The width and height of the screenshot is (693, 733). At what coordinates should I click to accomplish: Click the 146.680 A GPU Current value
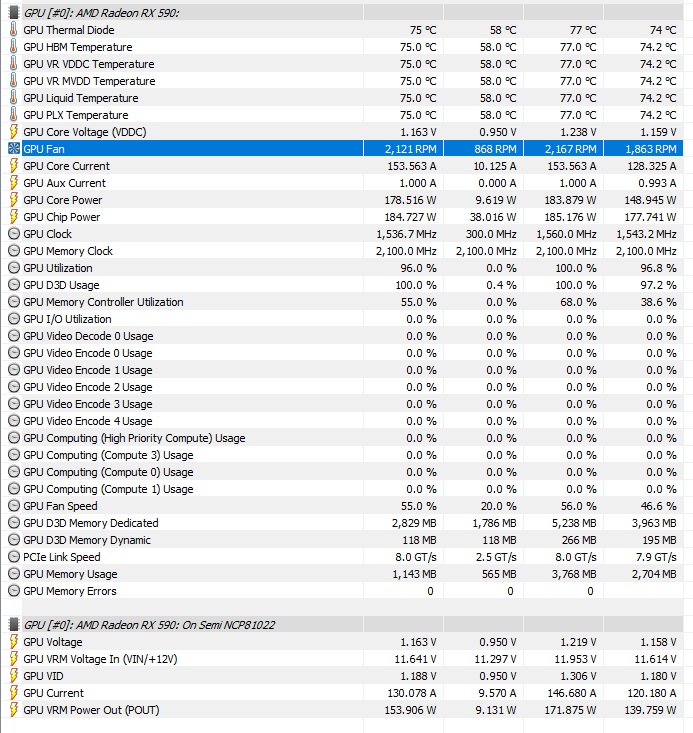pos(572,693)
